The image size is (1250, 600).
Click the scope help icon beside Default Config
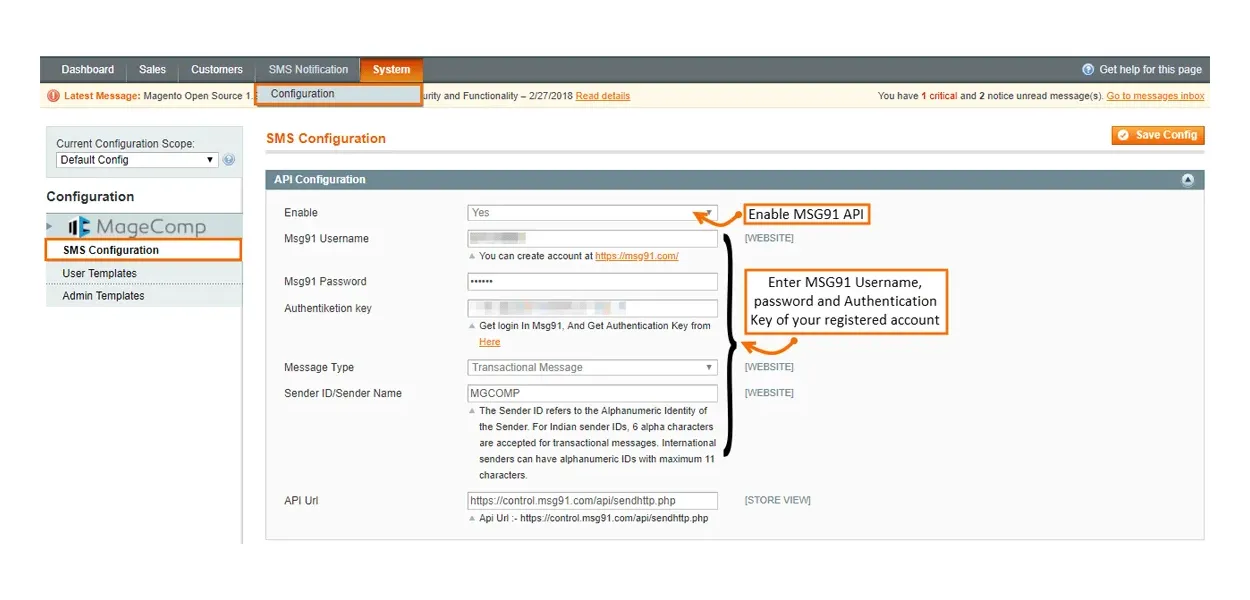point(229,160)
